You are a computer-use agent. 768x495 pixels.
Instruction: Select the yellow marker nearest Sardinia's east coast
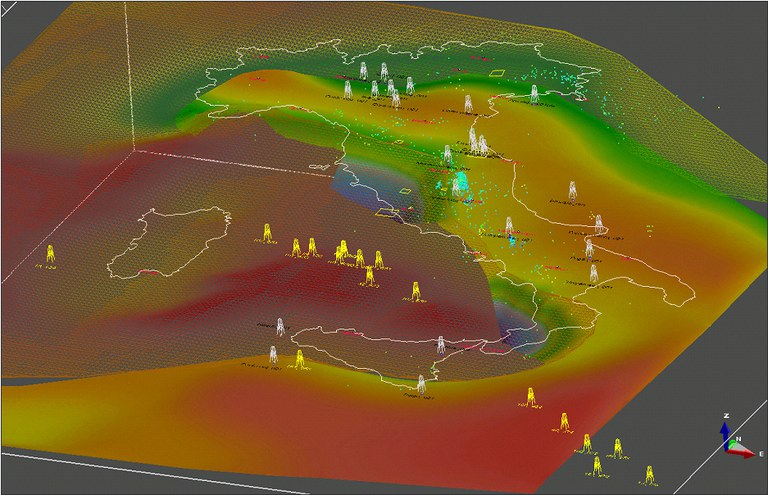[x=267, y=234]
